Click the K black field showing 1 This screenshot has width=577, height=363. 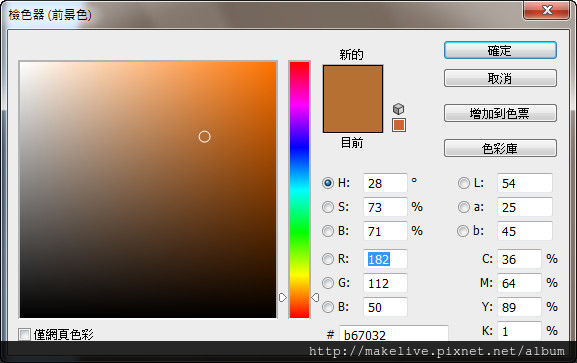click(x=519, y=331)
